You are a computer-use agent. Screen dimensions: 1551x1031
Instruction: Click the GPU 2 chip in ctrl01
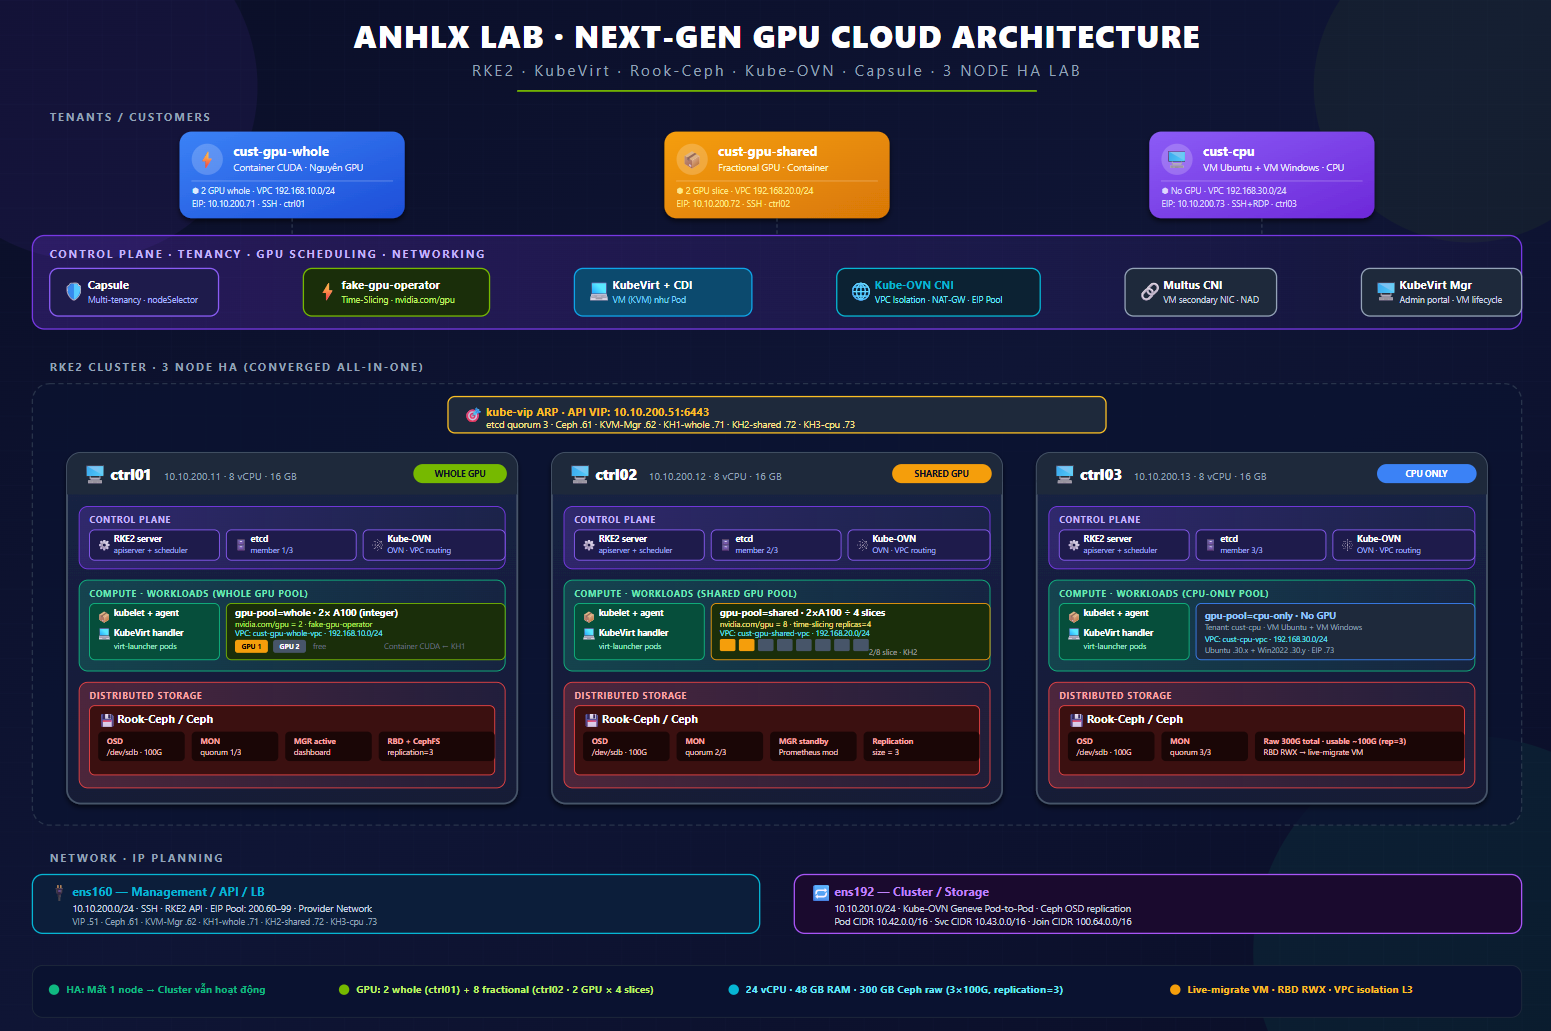289,647
